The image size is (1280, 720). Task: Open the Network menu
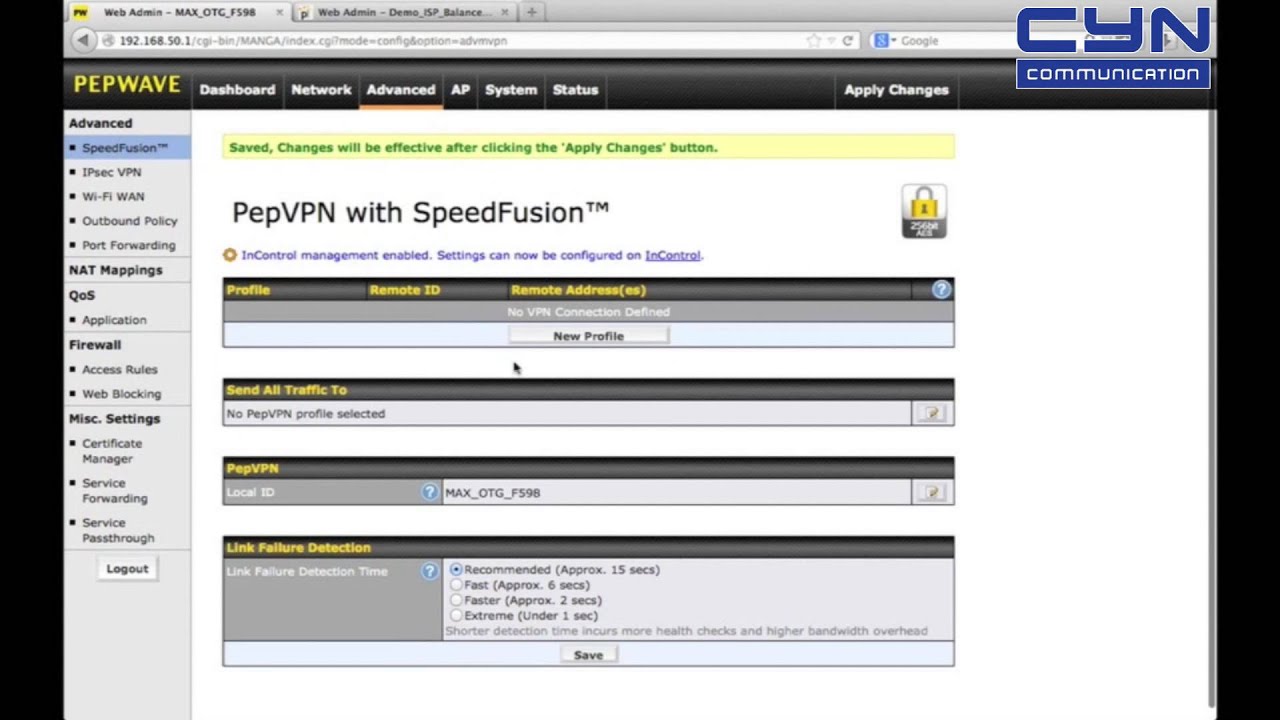pos(321,90)
